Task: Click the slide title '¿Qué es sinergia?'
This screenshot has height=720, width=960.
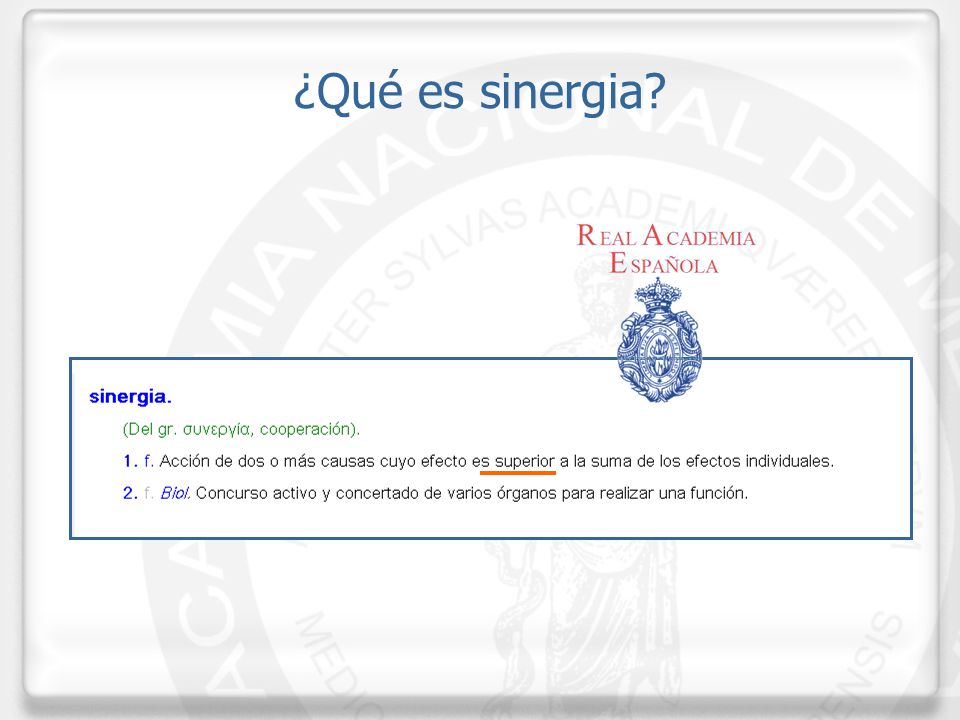Action: click(x=479, y=91)
